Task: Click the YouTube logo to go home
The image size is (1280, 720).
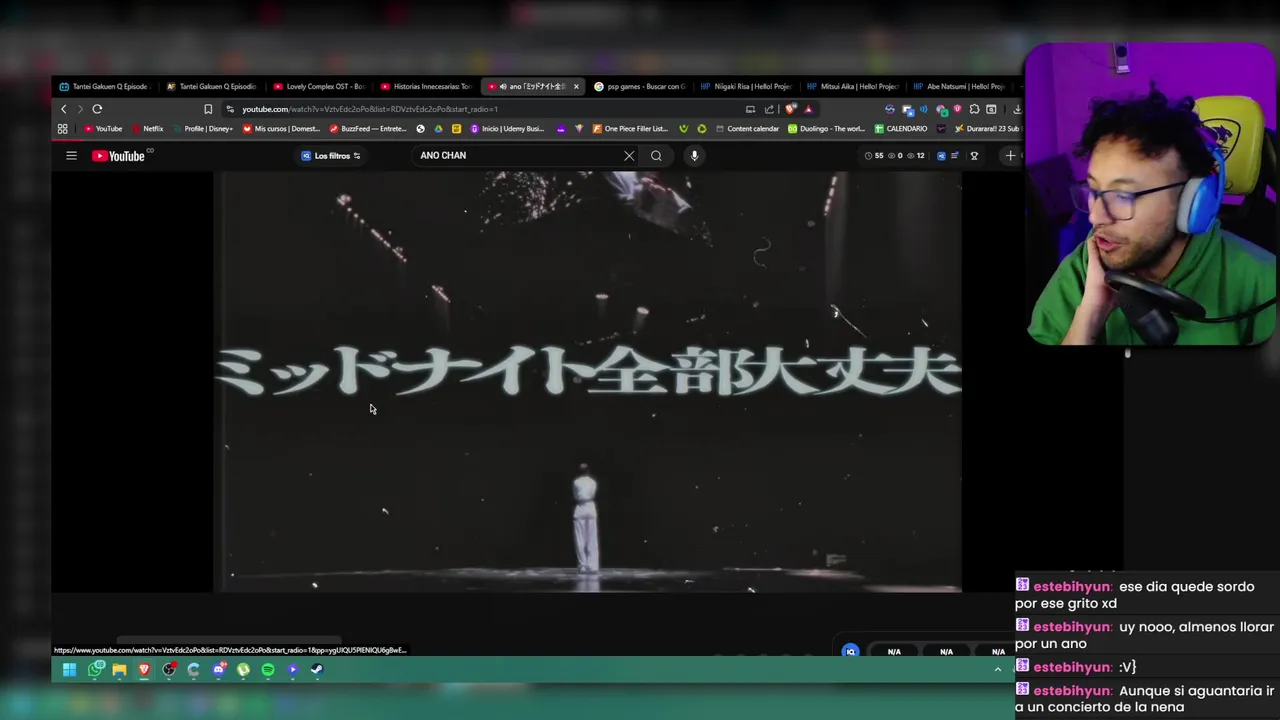Action: [x=120, y=156]
